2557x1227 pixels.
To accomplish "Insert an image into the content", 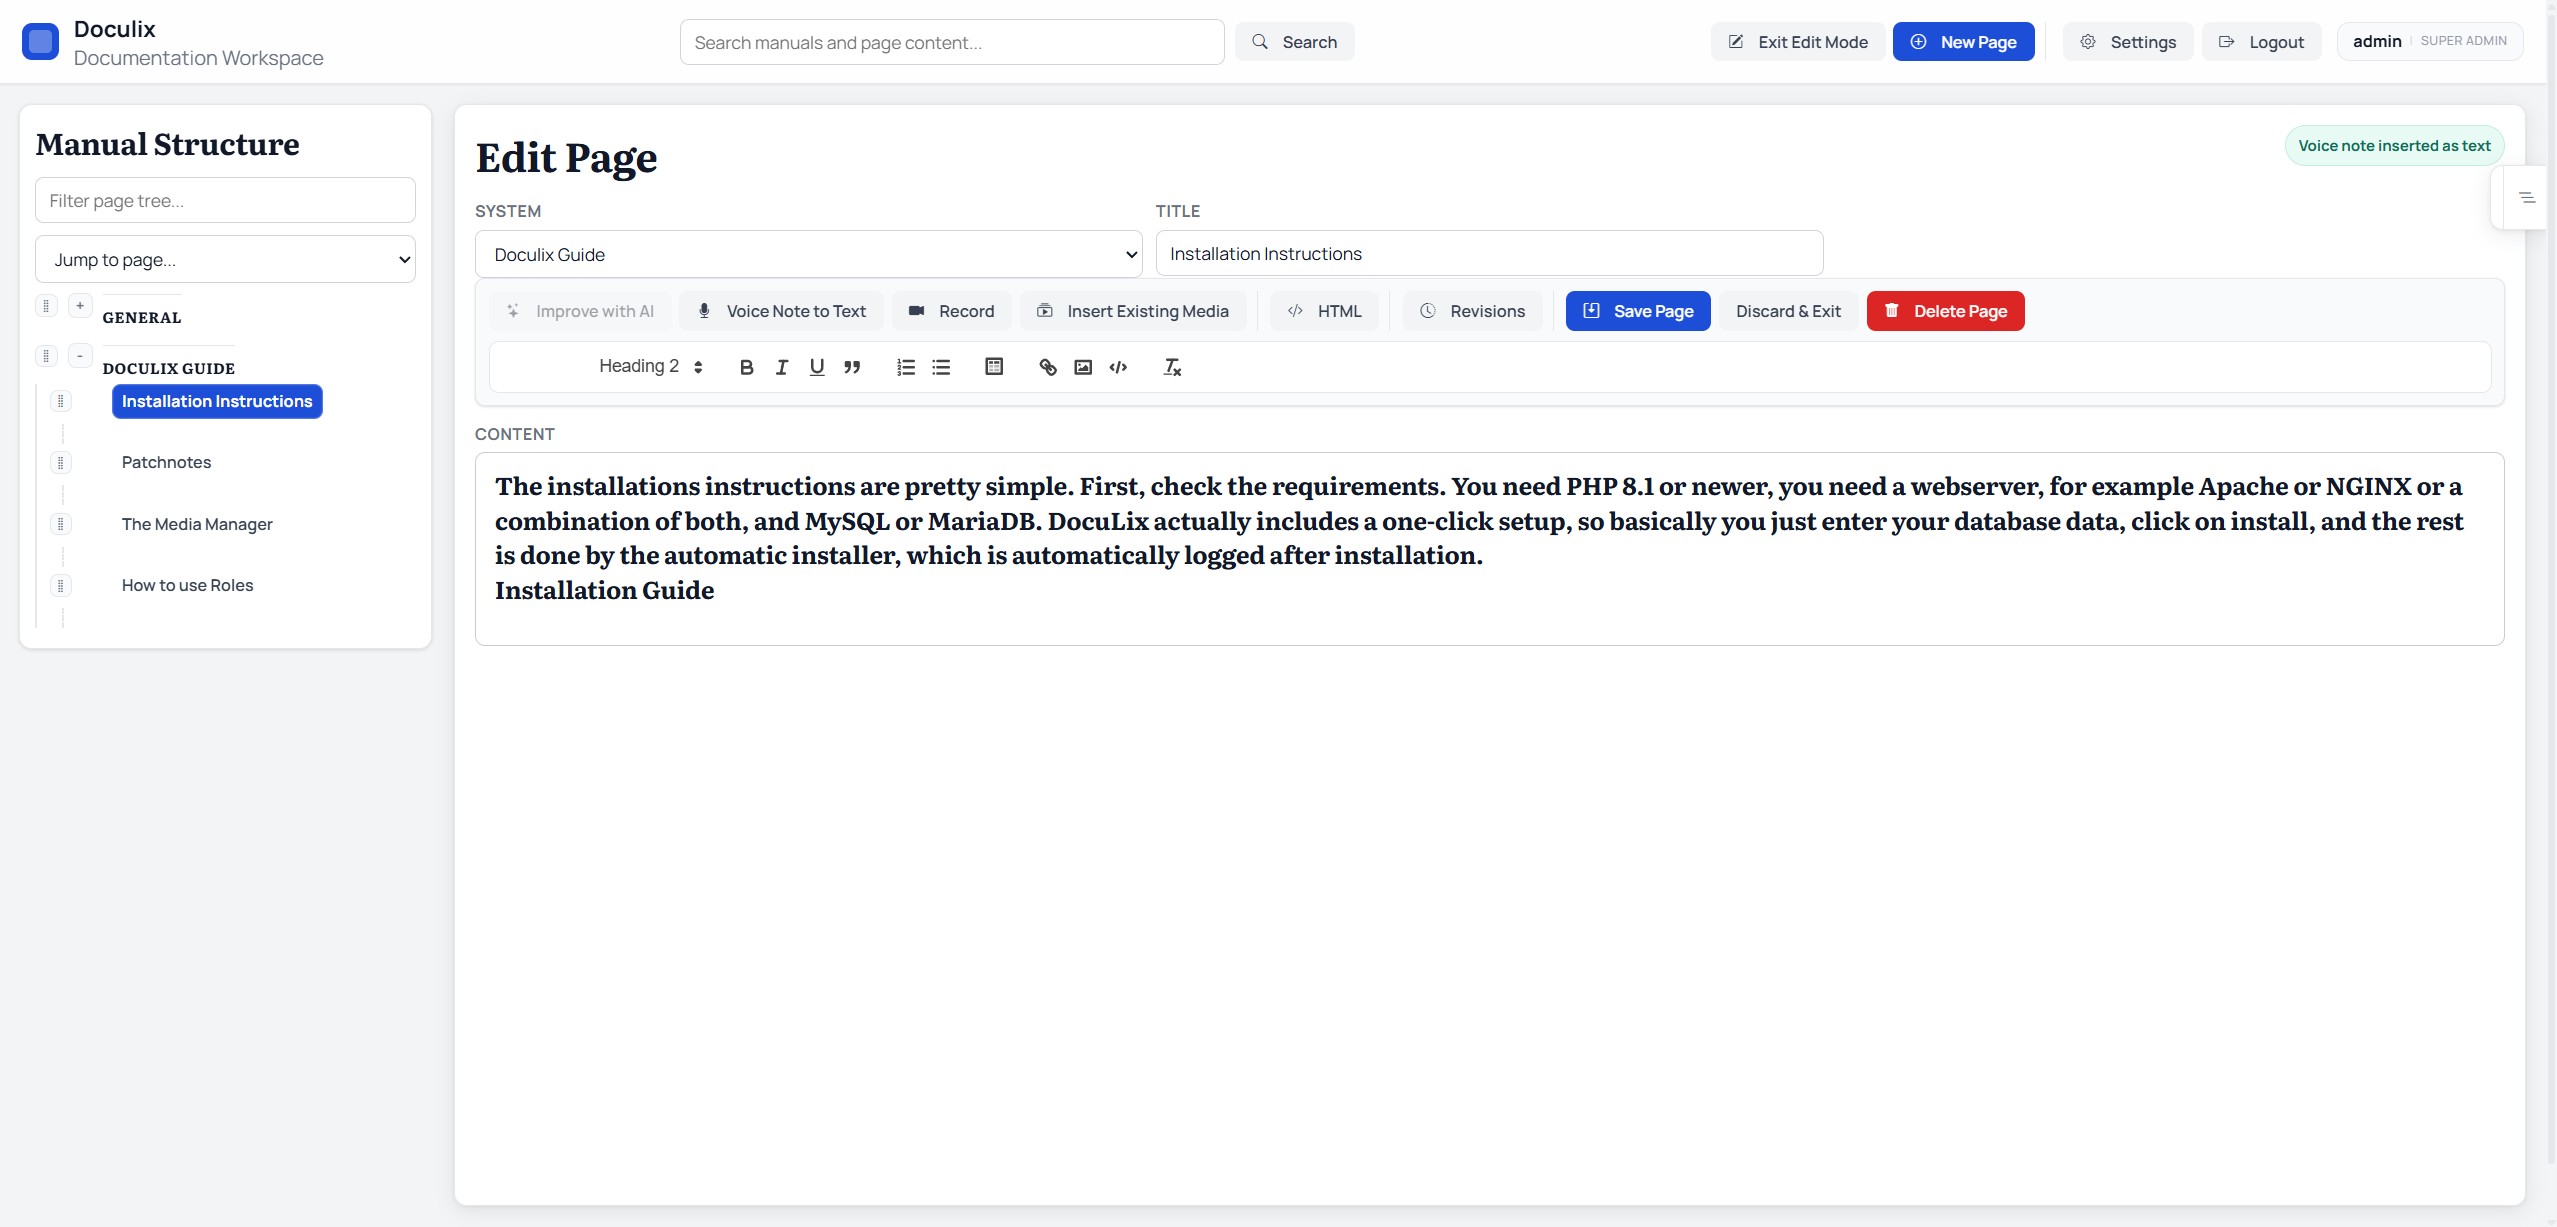I will pyautogui.click(x=1082, y=367).
